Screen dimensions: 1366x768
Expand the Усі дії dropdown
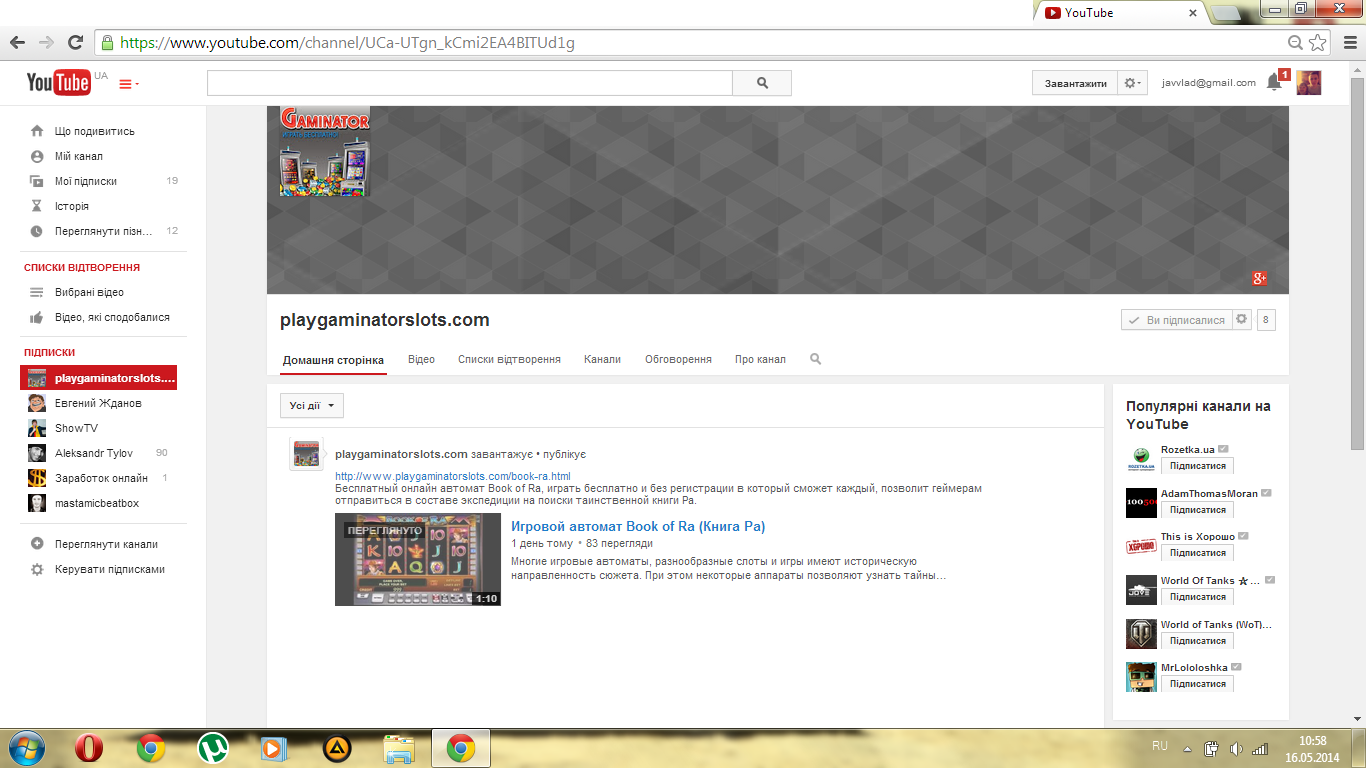(312, 405)
